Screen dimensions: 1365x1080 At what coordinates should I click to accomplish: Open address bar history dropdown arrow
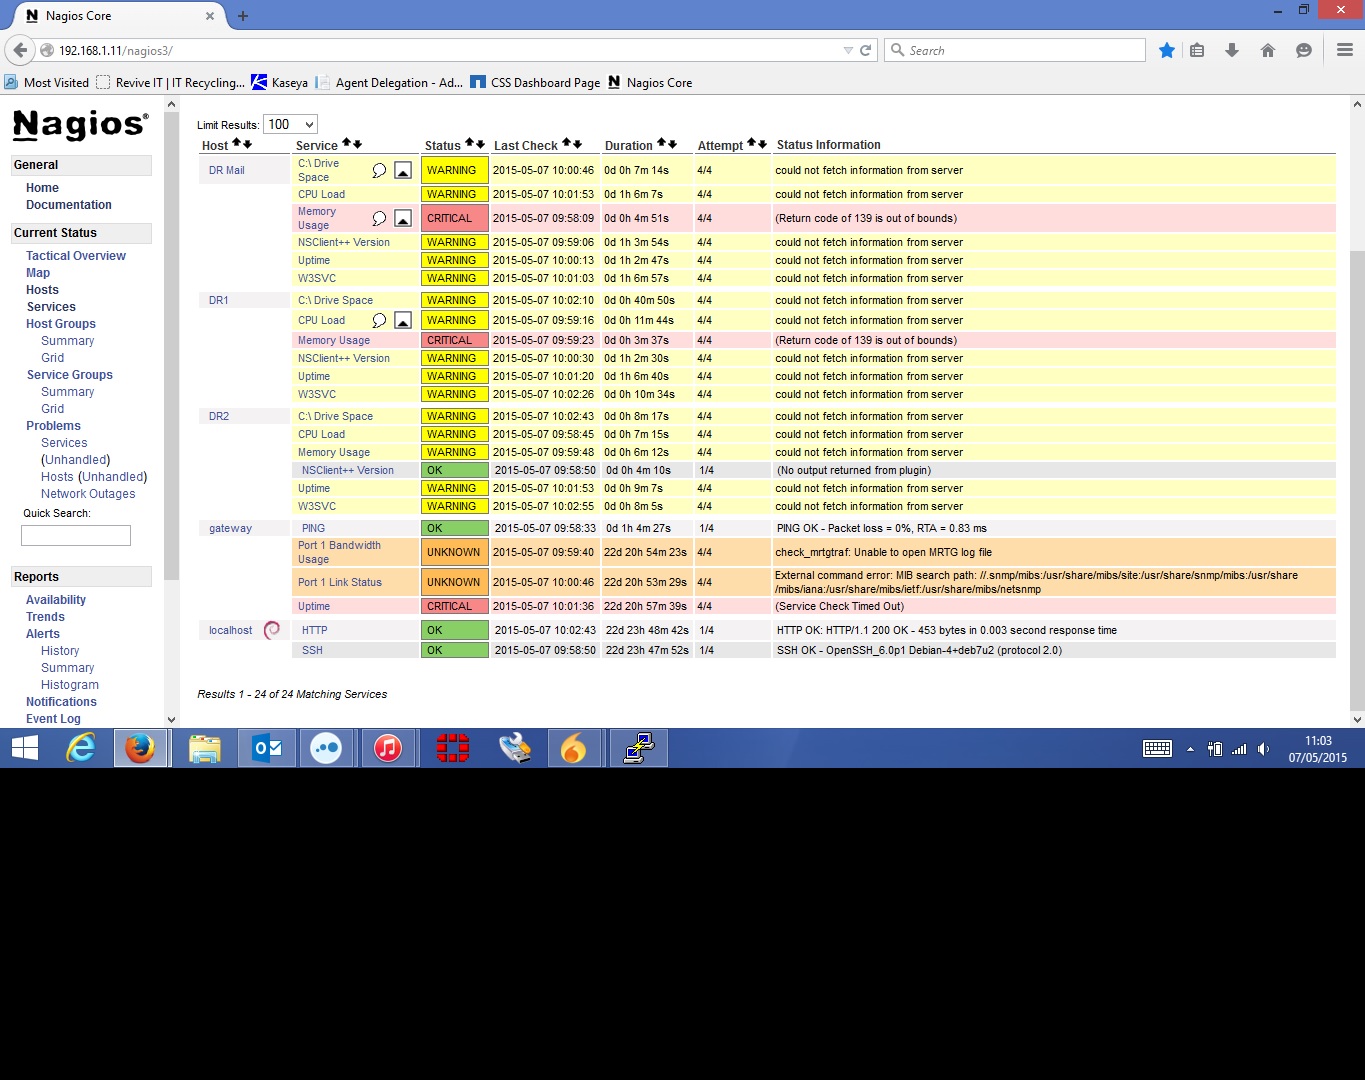(848, 50)
